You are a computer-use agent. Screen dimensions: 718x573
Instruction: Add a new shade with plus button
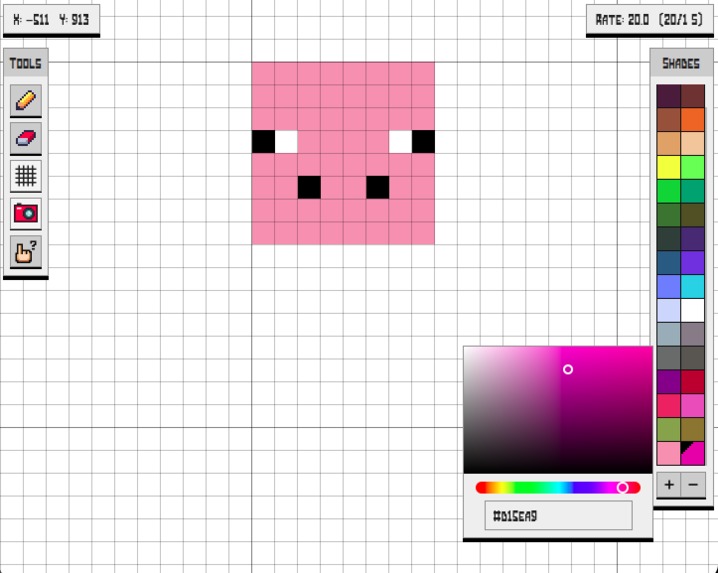tap(669, 484)
